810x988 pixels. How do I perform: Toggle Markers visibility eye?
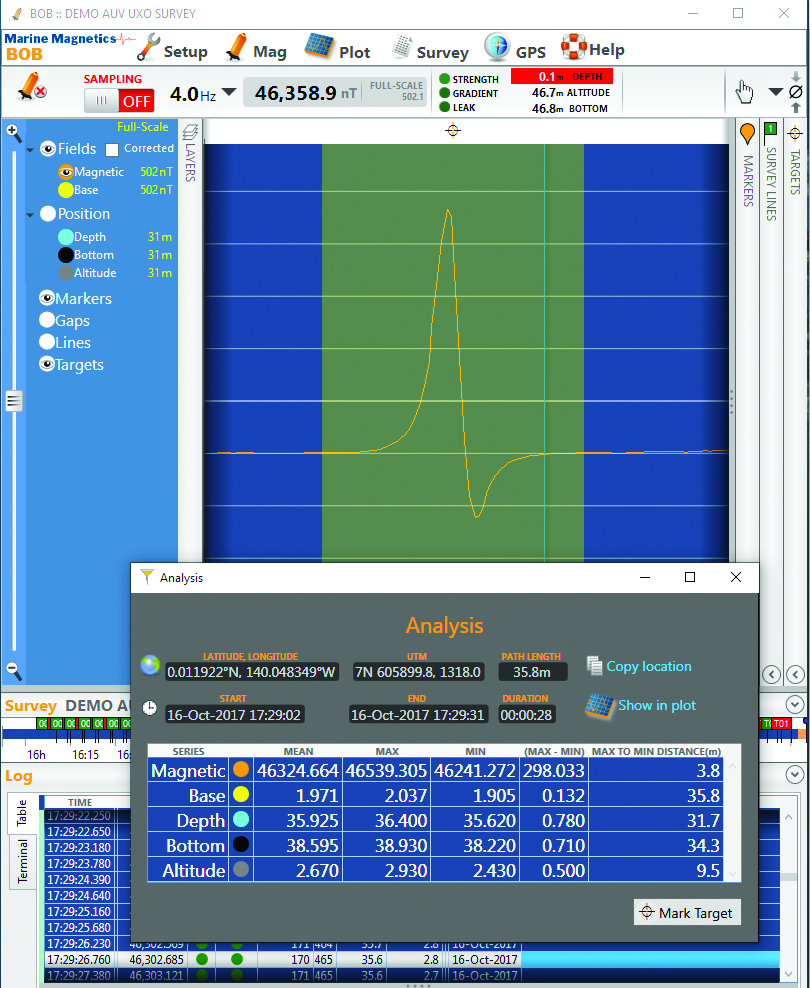pos(47,298)
